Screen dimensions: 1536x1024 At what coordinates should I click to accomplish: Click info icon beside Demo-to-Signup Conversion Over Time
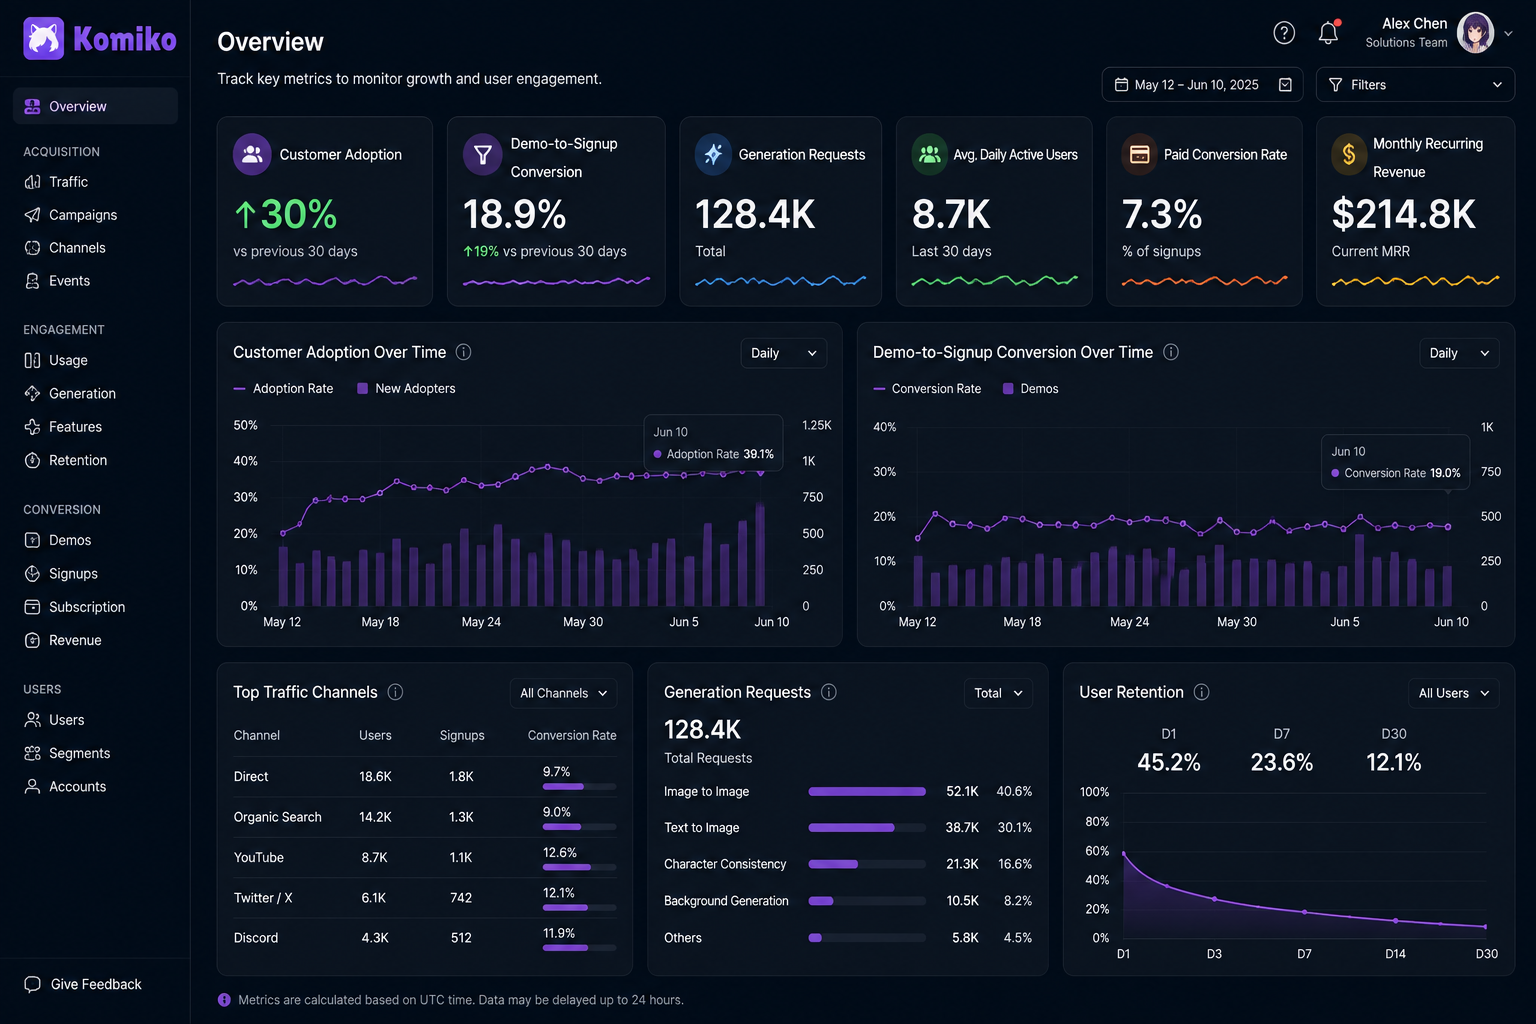point(1171,352)
